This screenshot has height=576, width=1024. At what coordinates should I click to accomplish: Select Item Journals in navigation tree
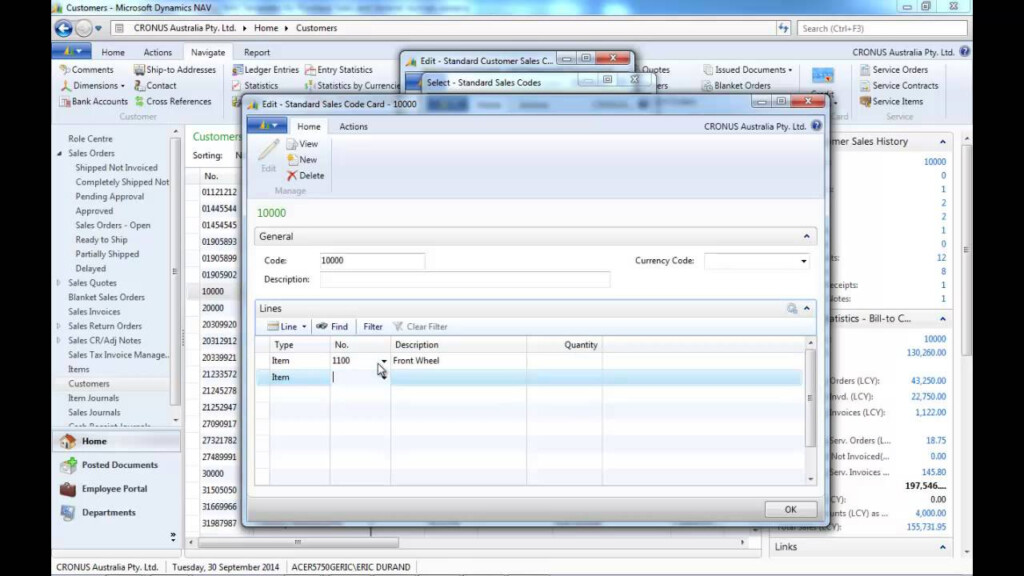pos(93,398)
